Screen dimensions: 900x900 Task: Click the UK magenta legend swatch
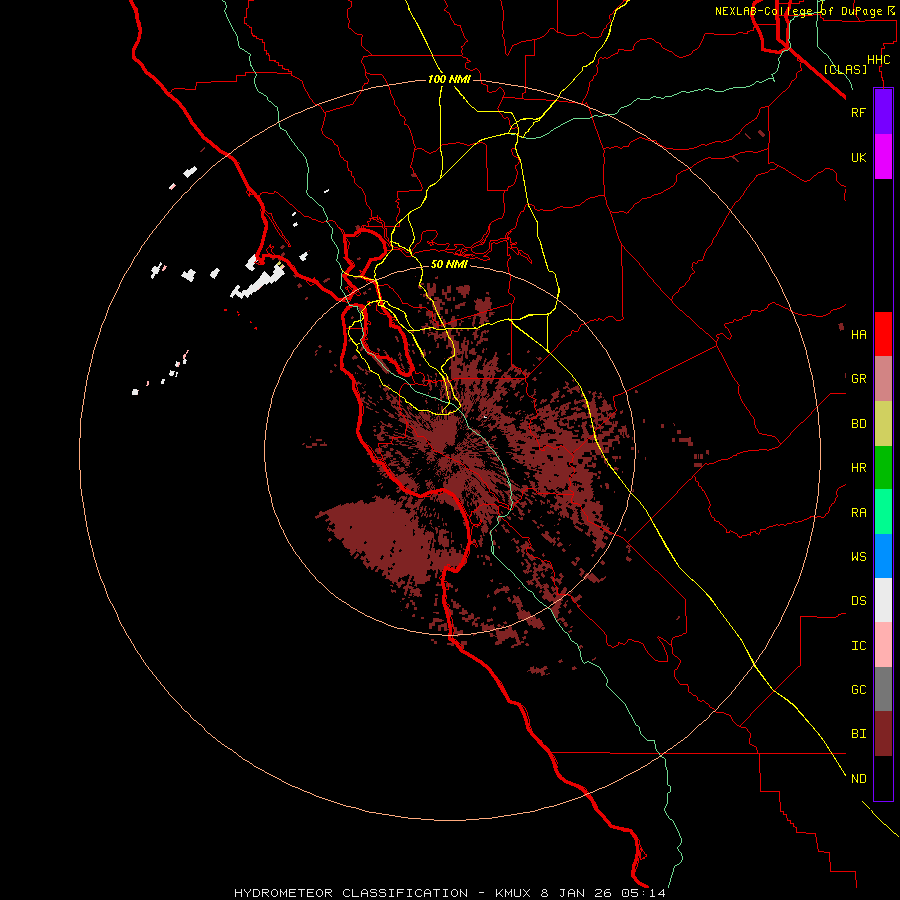tap(883, 157)
